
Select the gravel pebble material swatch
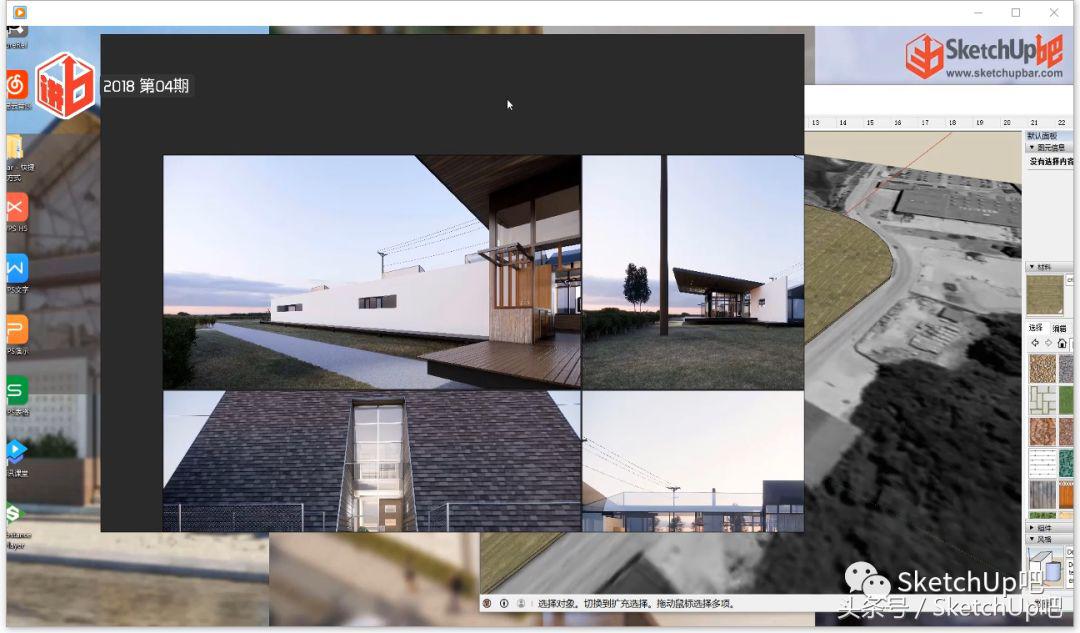pos(1042,369)
